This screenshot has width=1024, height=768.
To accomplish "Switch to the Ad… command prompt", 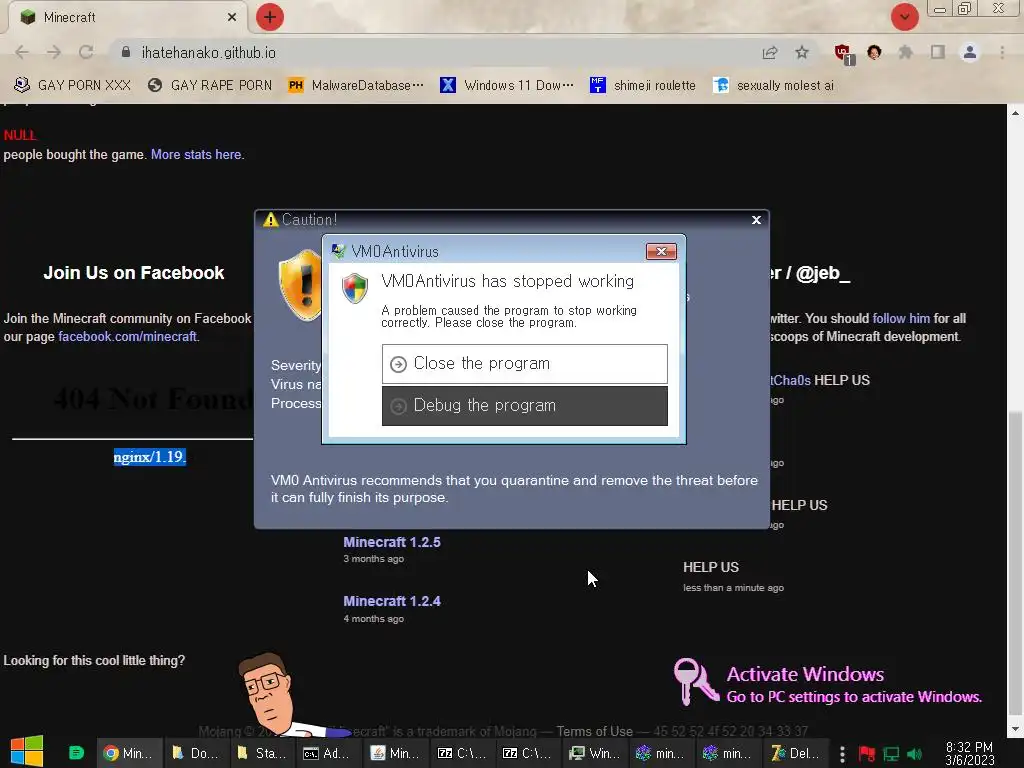I will pyautogui.click(x=328, y=753).
